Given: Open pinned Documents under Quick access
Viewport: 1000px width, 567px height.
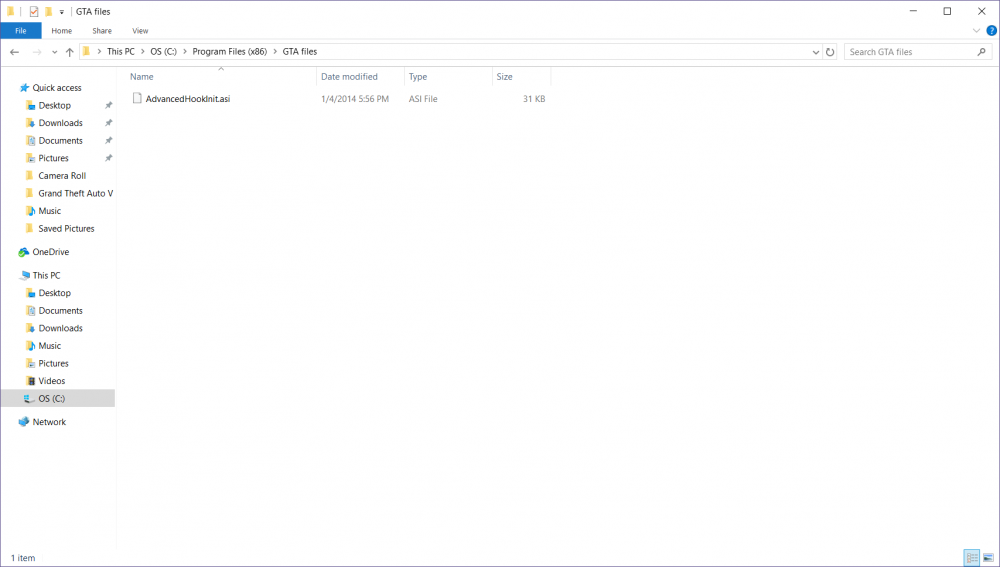Looking at the screenshot, I should click(x=61, y=140).
